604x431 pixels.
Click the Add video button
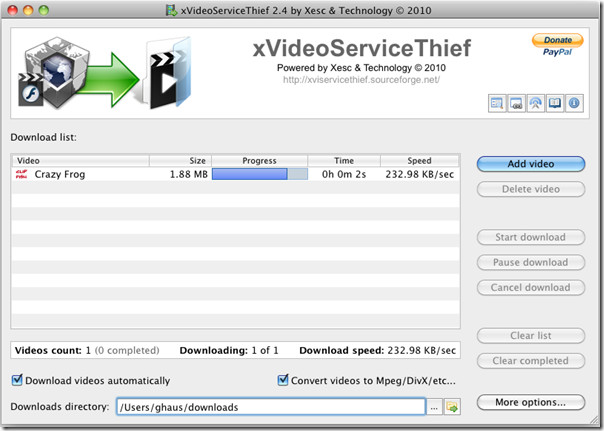tap(531, 164)
